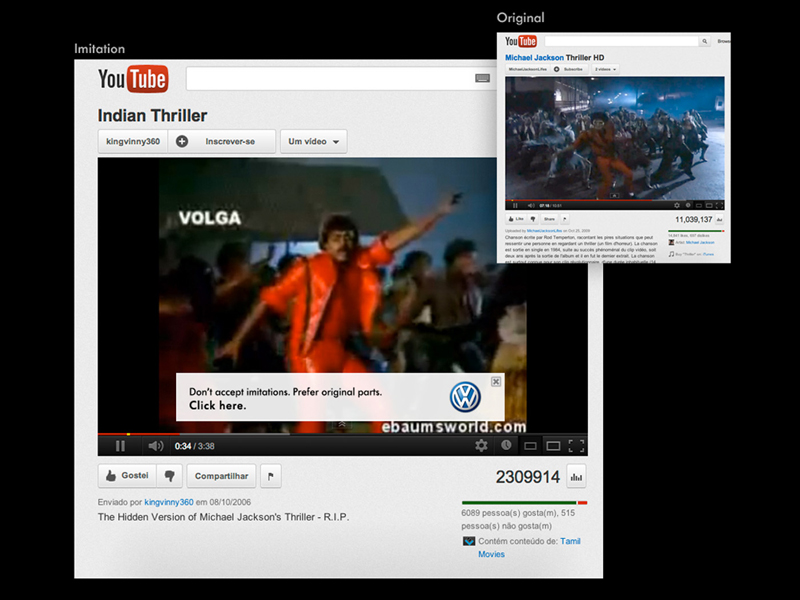
Task: Click the Original window search field
Action: pyautogui.click(x=621, y=41)
